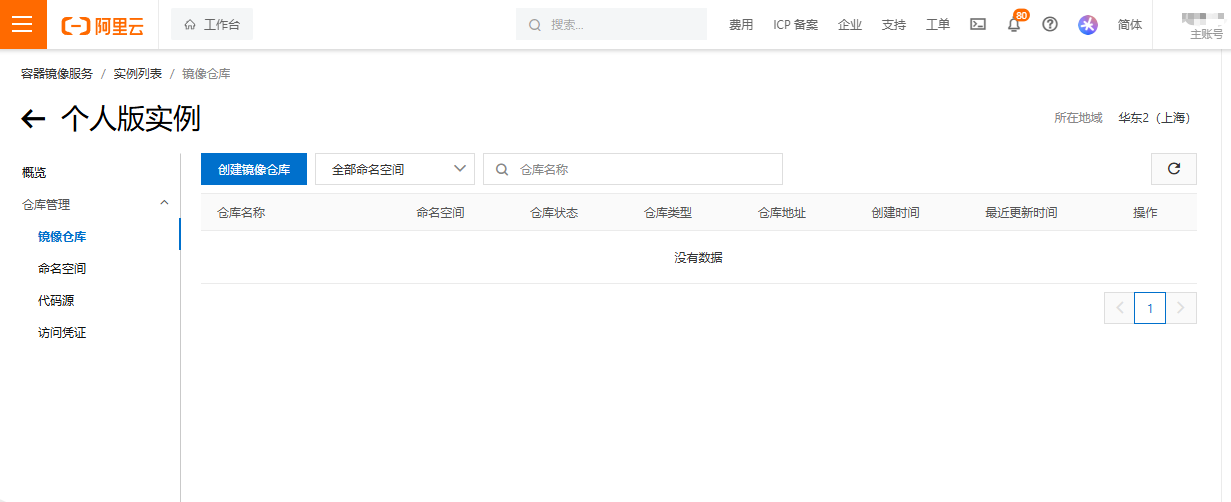Open the 全部命名空间 dropdown
1231x502 pixels.
coord(395,169)
